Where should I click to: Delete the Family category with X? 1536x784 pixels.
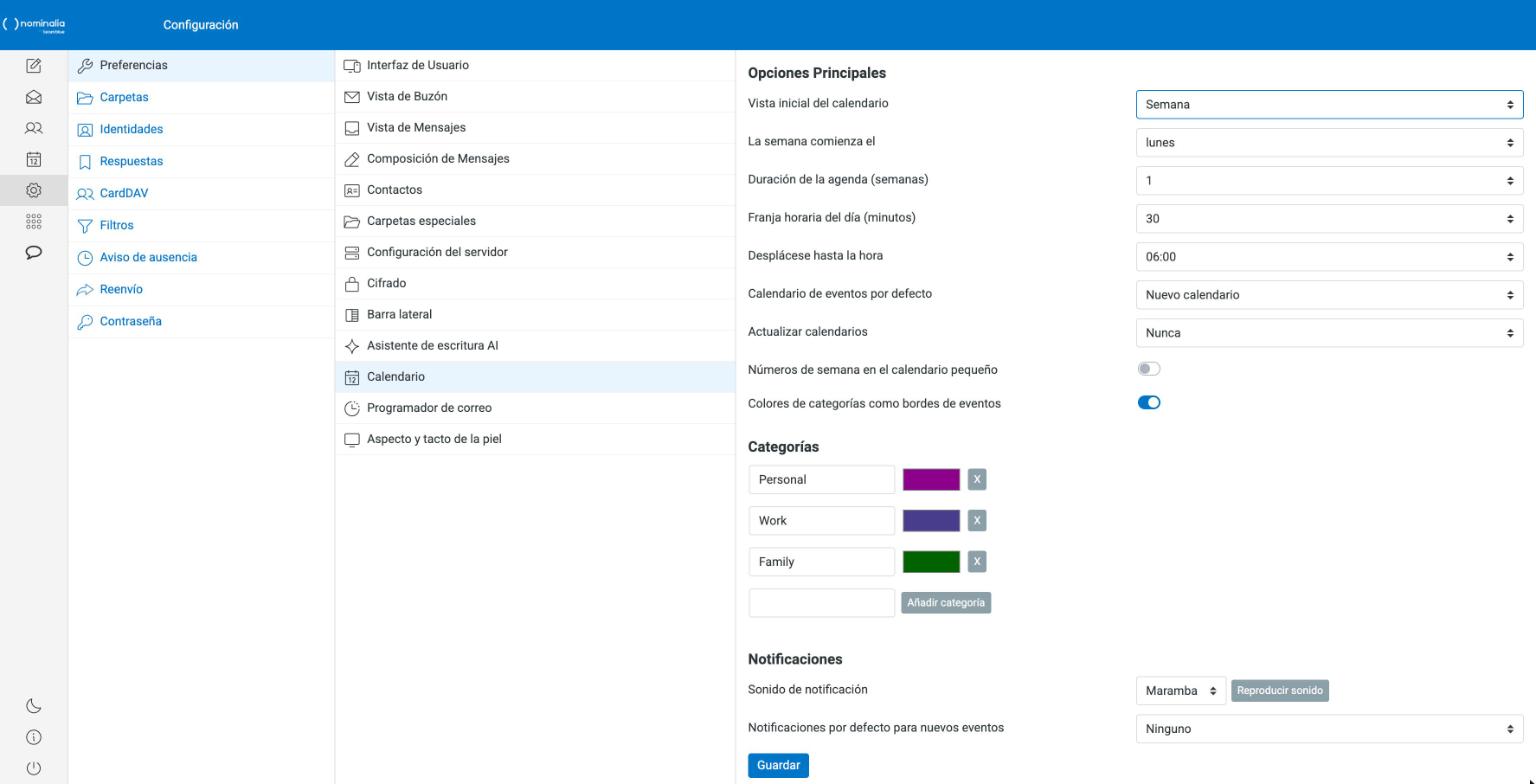click(977, 561)
